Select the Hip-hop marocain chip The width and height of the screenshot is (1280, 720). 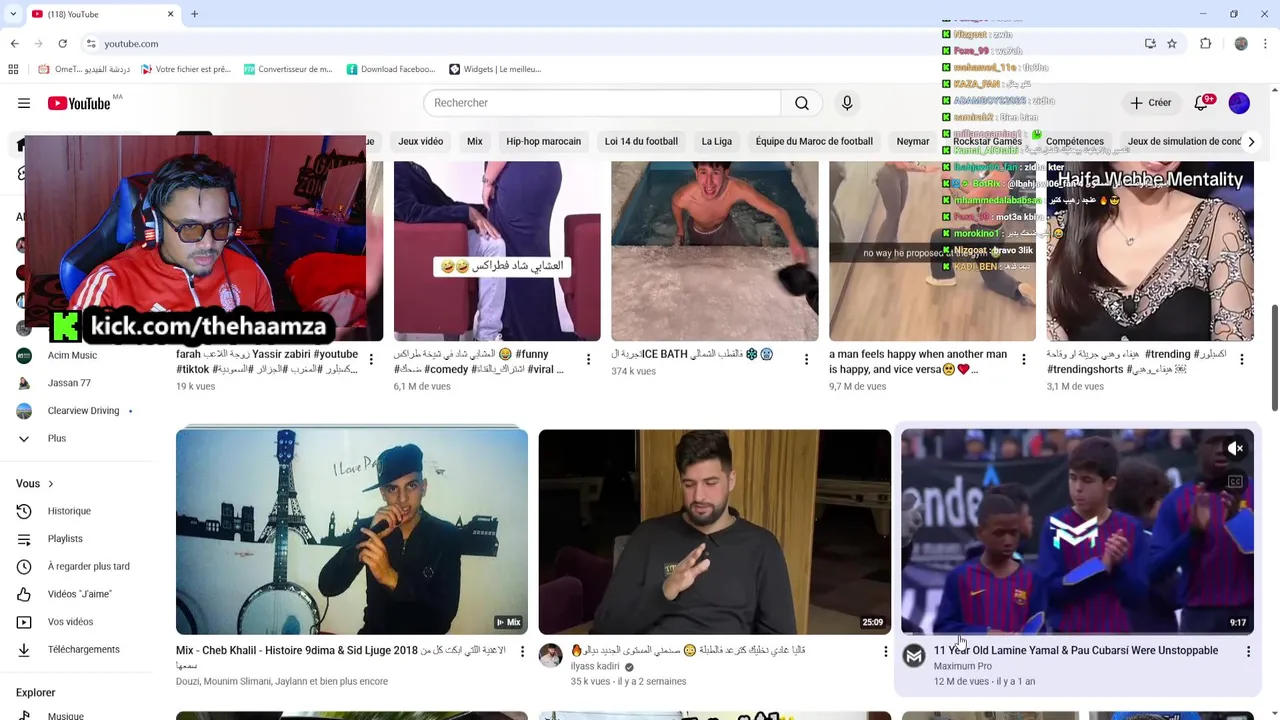tap(543, 142)
